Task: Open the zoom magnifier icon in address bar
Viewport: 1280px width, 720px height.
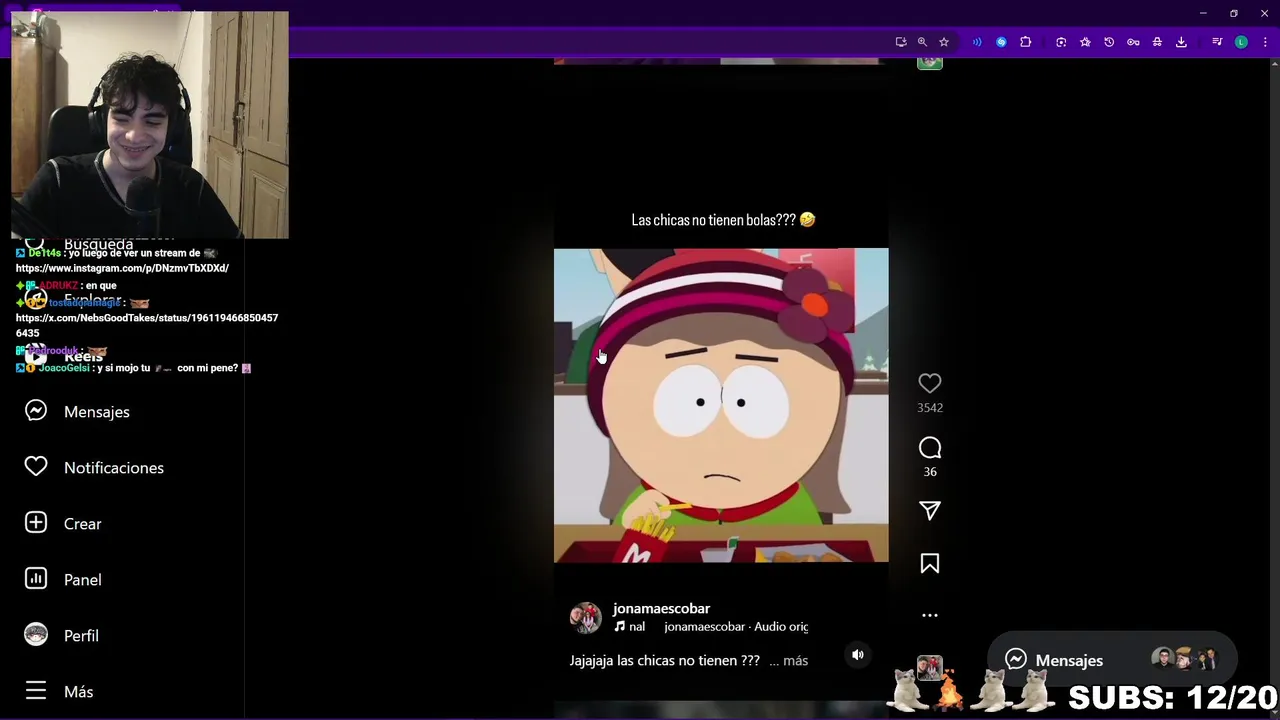Action: click(x=922, y=42)
